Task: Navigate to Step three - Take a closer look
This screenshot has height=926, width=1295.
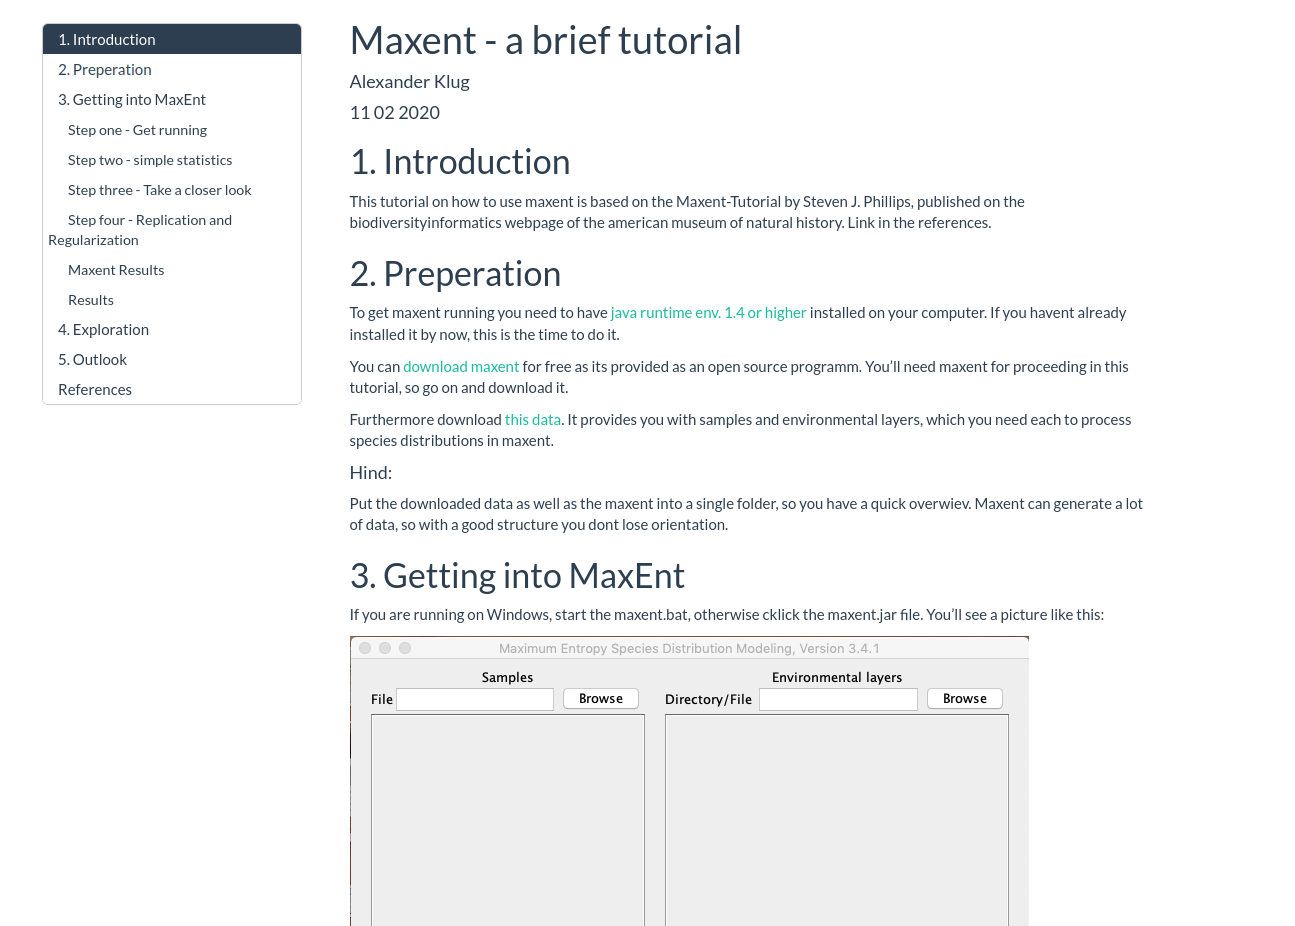Action: (x=159, y=190)
